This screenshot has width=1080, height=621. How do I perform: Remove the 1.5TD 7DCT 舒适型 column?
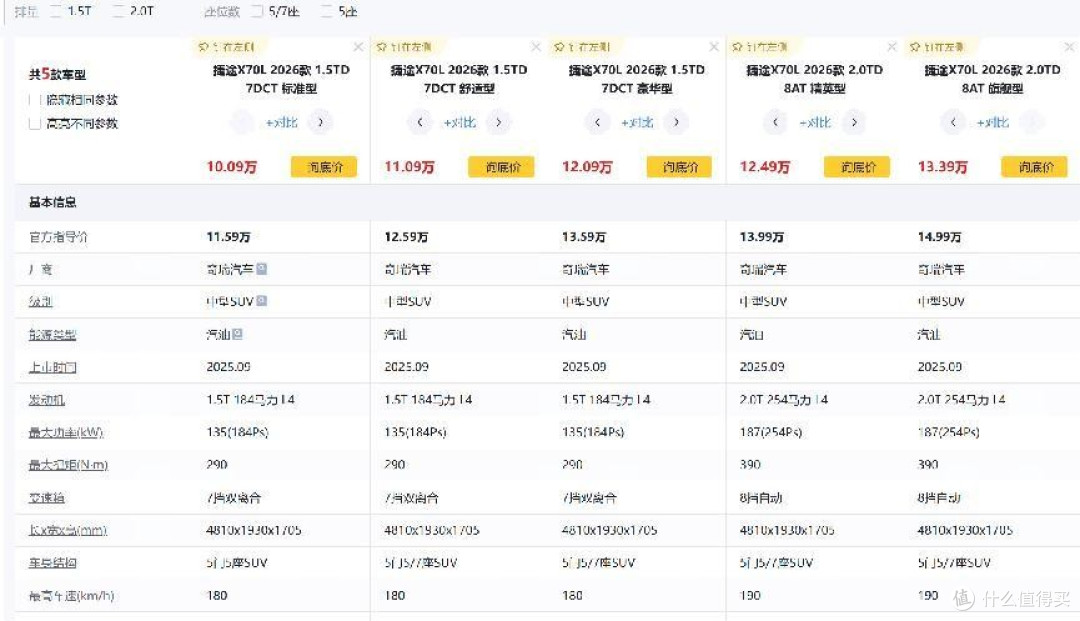pyautogui.click(x=536, y=47)
